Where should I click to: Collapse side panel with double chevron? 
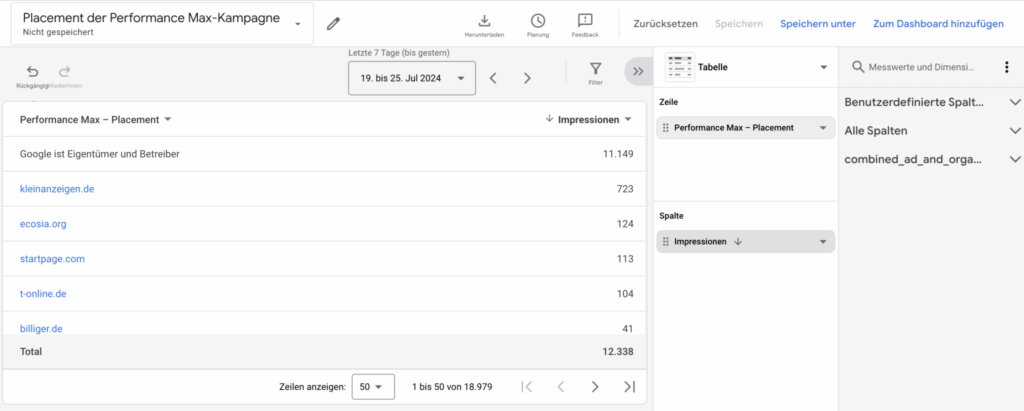click(639, 71)
